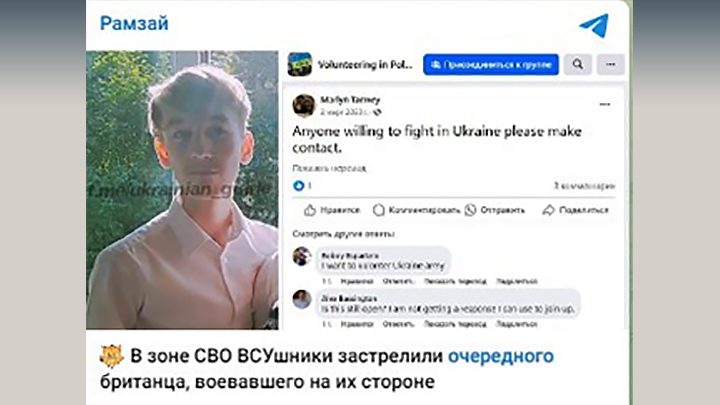Click the Telegram paper plane logo
Viewport: 720px width, 405px height.
(x=593, y=26)
